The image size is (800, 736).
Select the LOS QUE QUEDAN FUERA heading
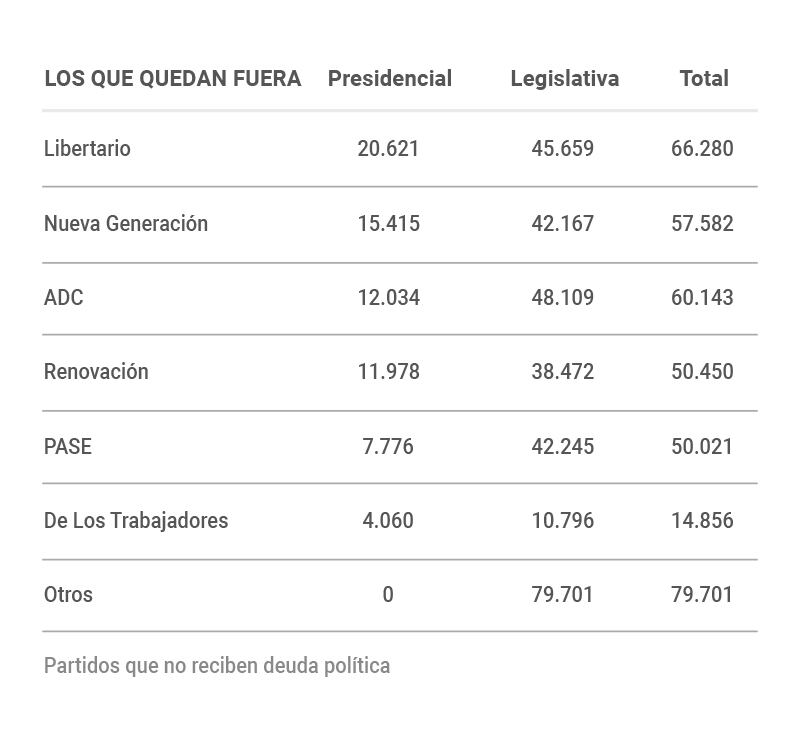(172, 79)
